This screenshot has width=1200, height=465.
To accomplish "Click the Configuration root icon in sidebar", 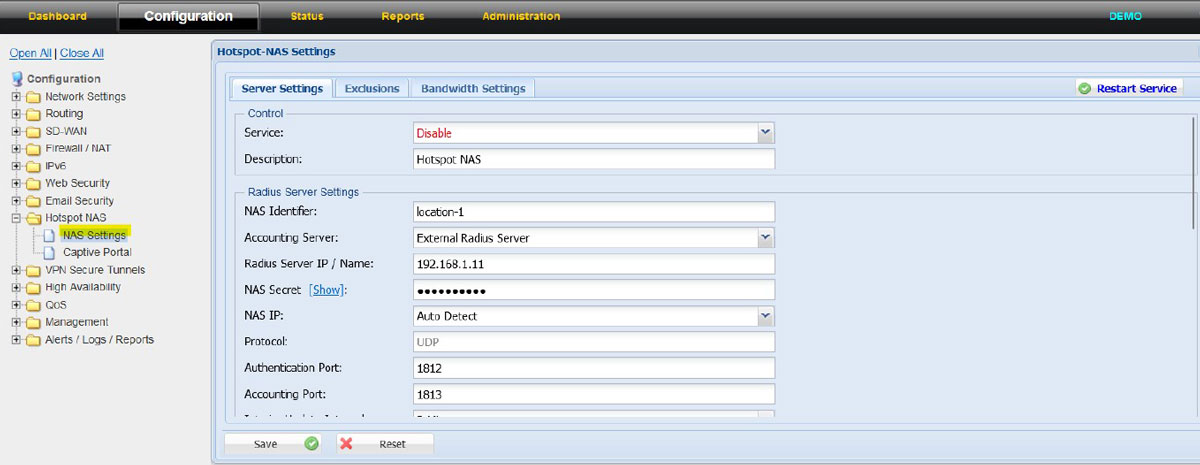I will [x=17, y=79].
